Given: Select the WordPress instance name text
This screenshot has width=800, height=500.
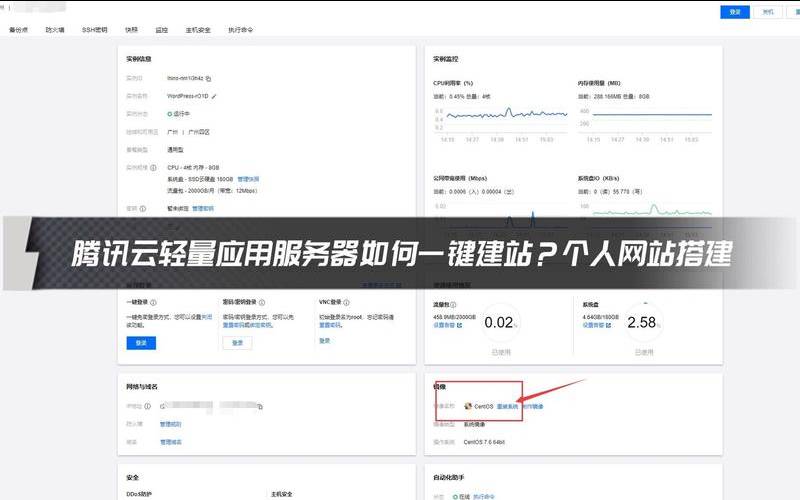Looking at the screenshot, I should 187,96.
